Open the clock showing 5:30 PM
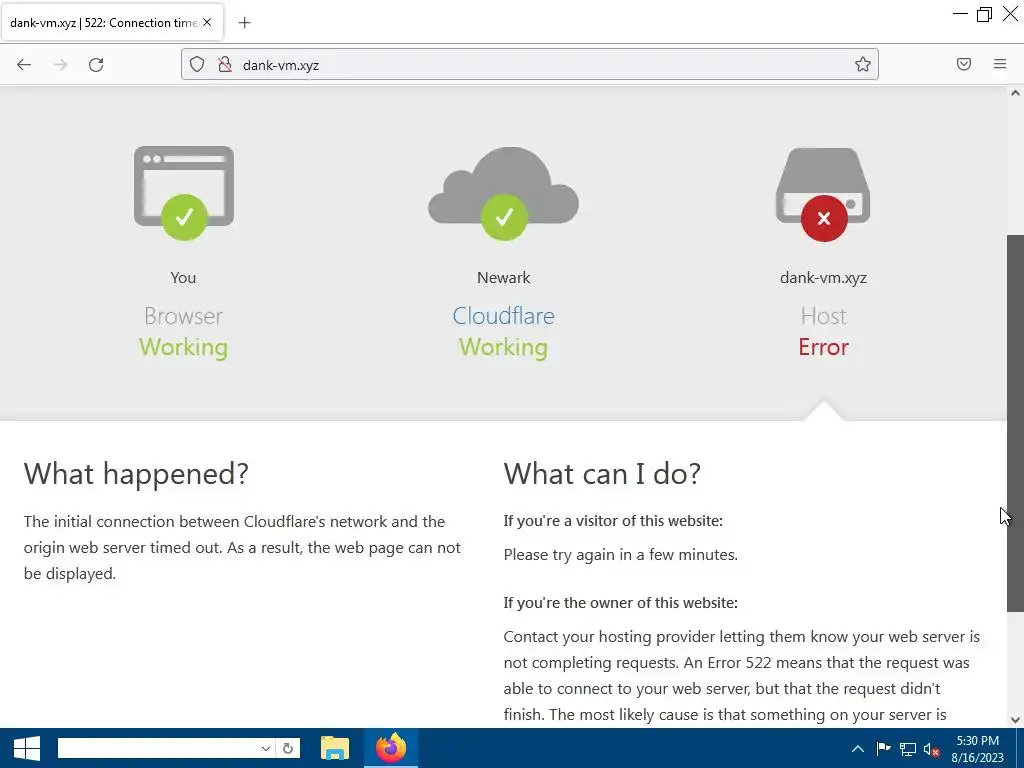Image resolution: width=1024 pixels, height=768 pixels. click(x=978, y=749)
